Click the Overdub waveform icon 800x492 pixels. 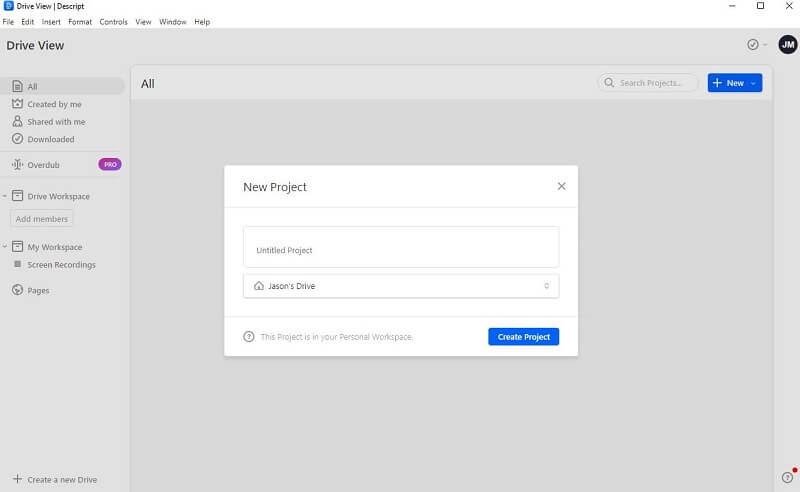[x=17, y=164]
